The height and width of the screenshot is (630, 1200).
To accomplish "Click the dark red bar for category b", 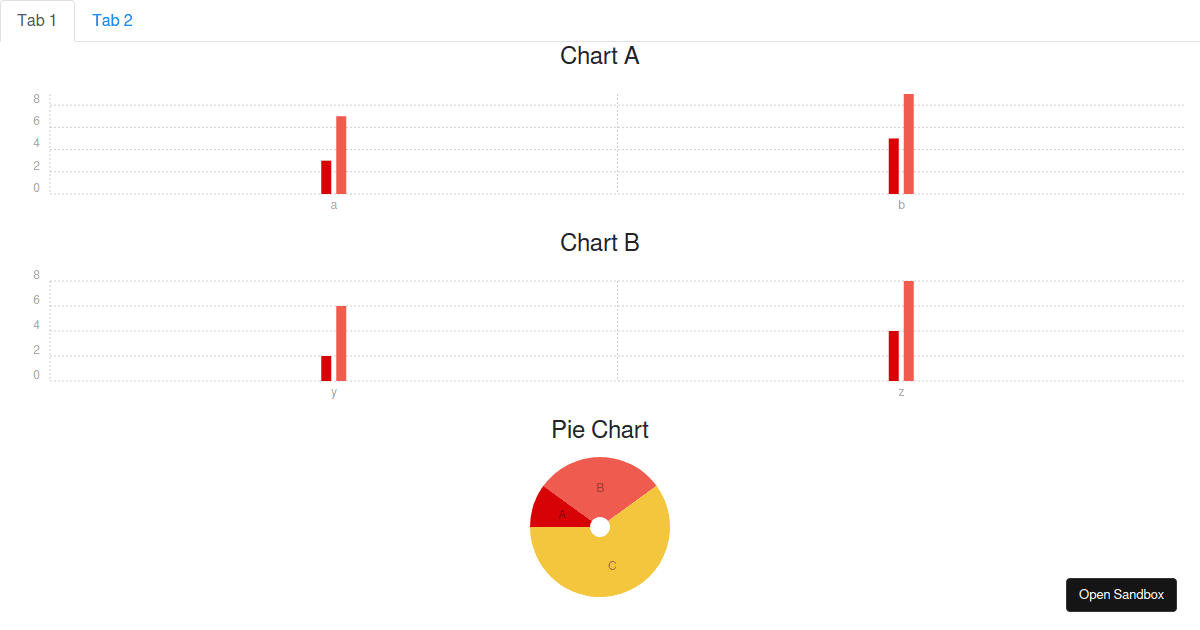I will (894, 166).
